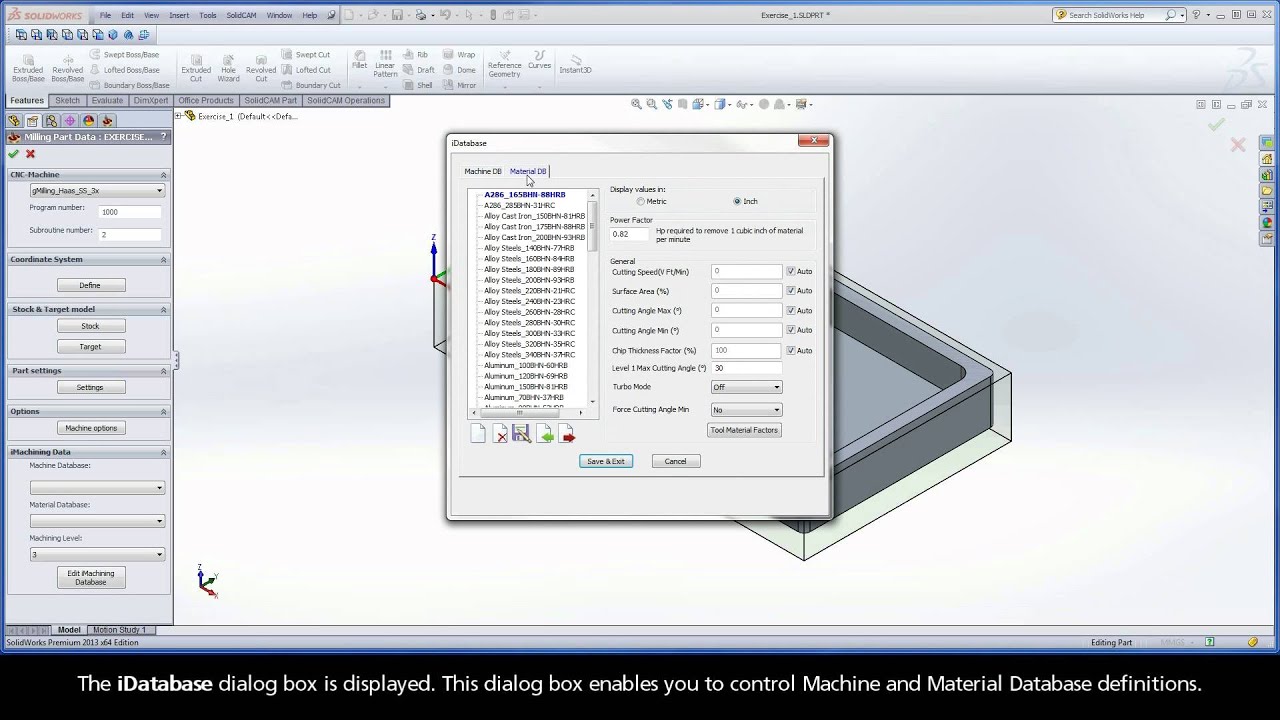Collapse the Stock & Target model section
1280x720 pixels.
tap(164, 310)
